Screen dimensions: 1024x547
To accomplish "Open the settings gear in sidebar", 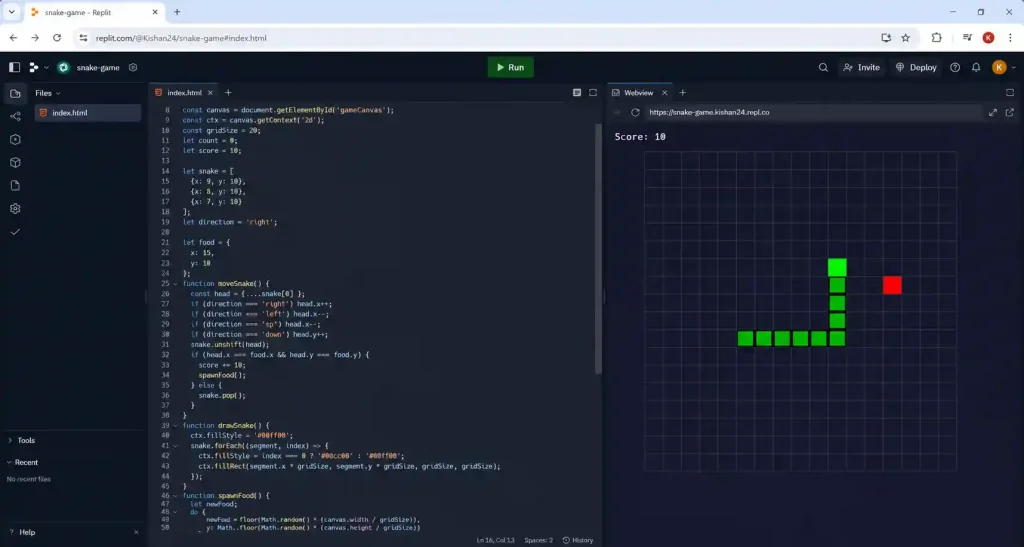I will 15,209.
